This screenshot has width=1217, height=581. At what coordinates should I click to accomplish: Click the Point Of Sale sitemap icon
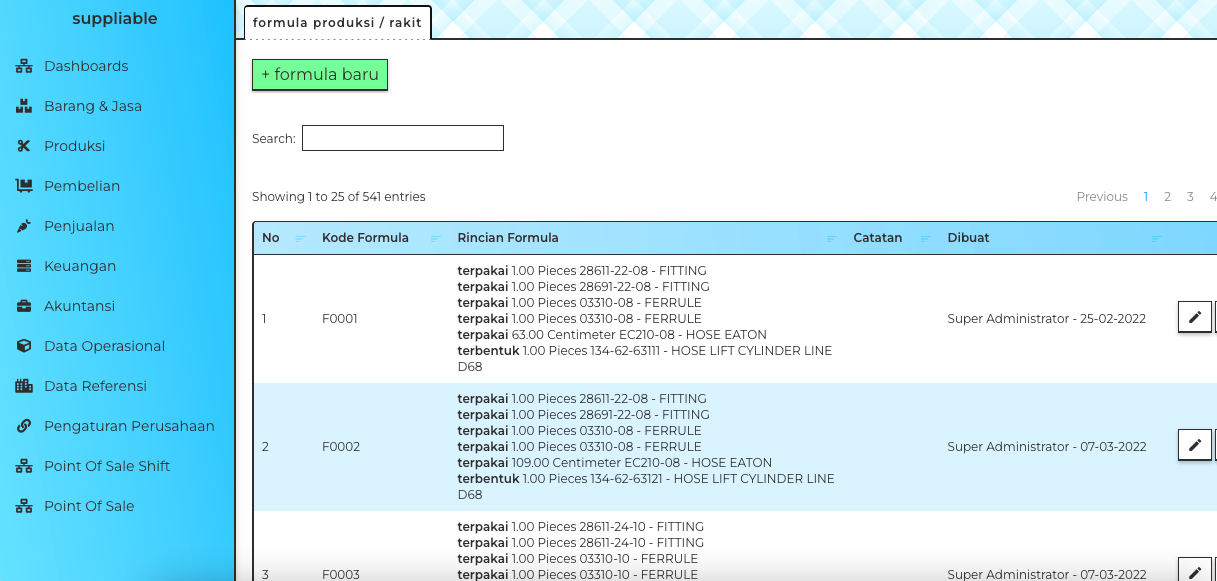pos(24,506)
